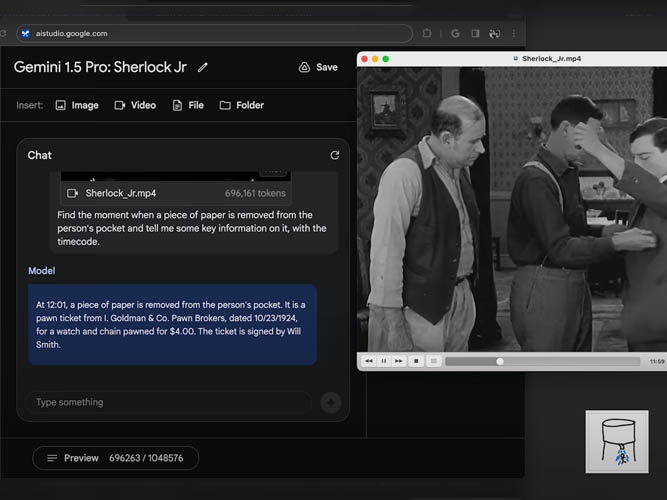Fast forward the video player
667x500 pixels.
click(399, 361)
